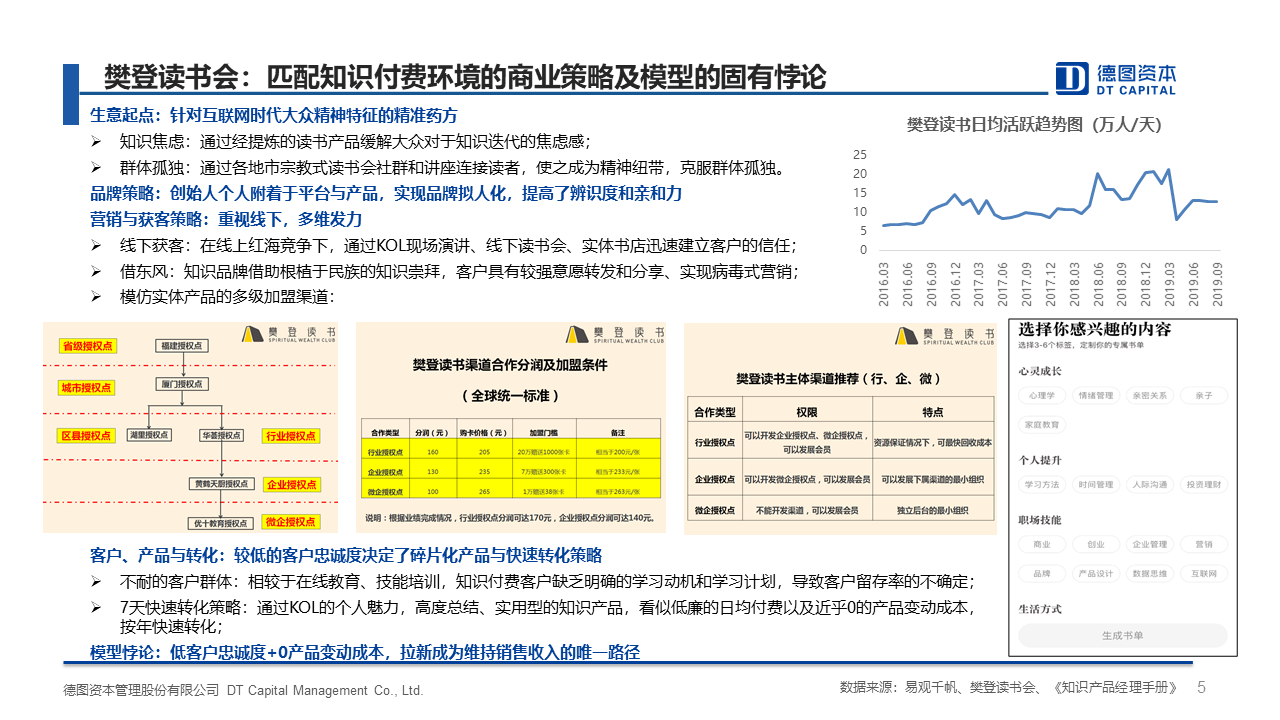1280x720 pixels.
Task: Click the 个人提升 section label
Action: (x=1040, y=460)
